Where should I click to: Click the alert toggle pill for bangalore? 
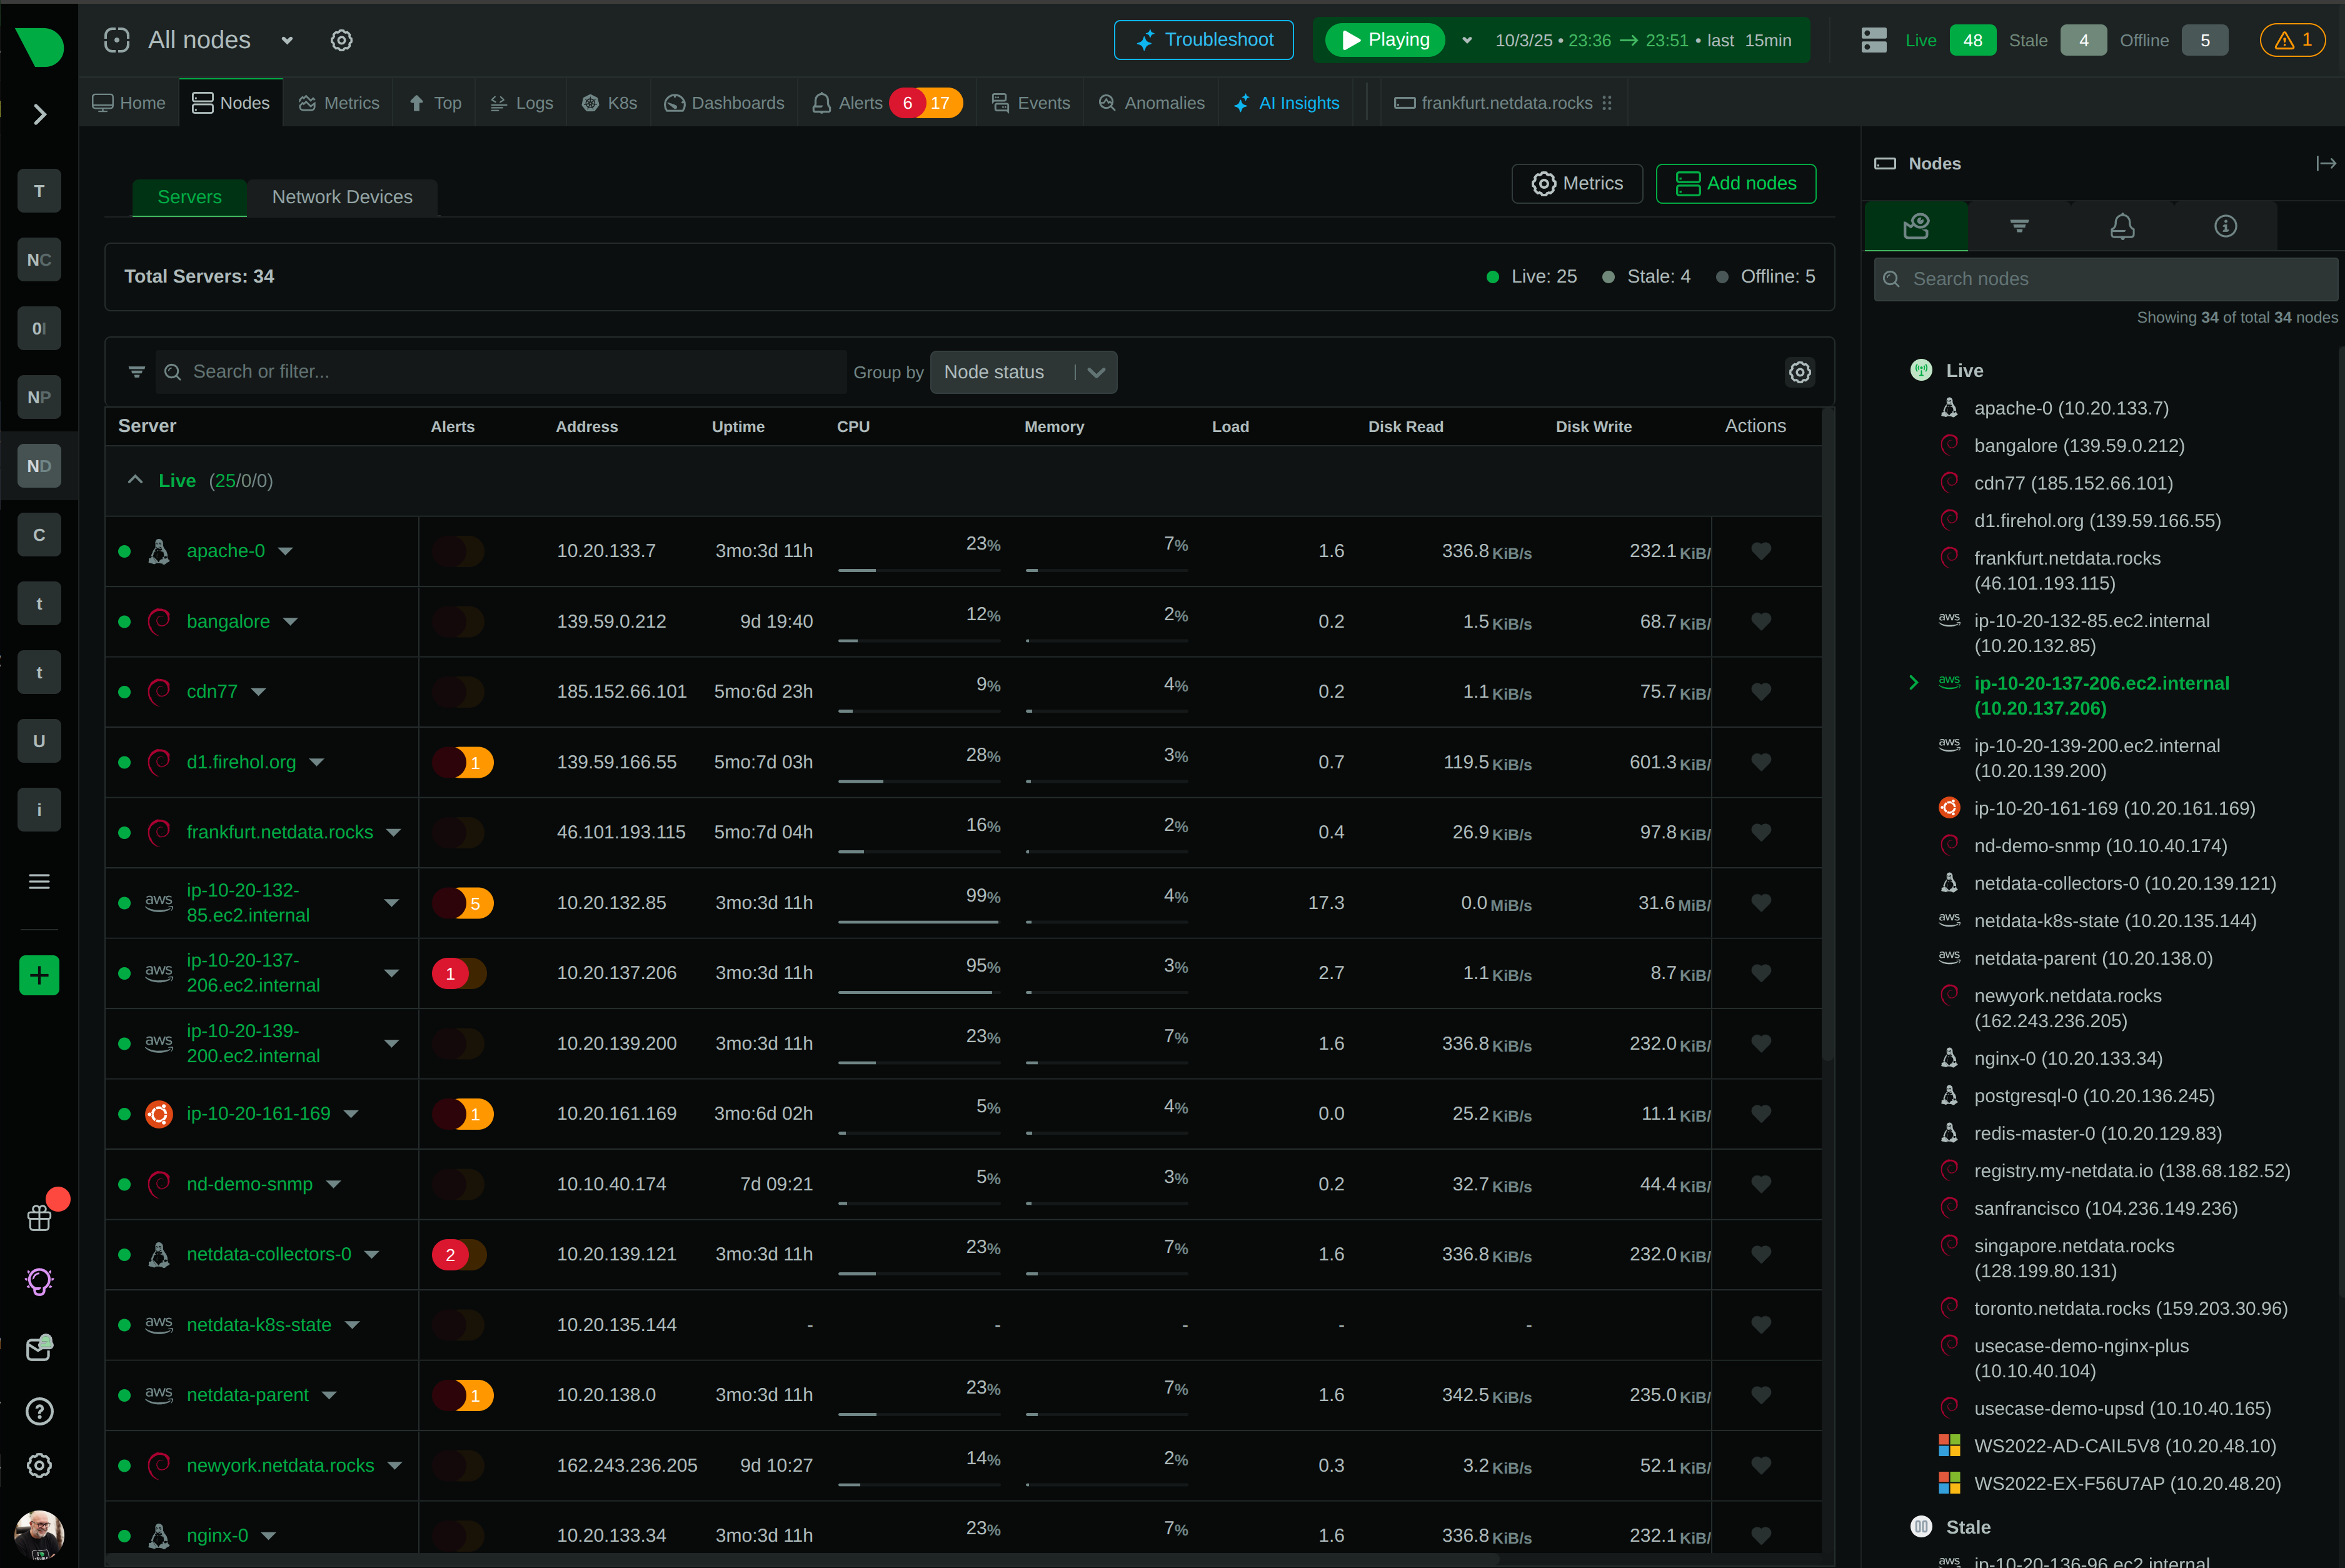(459, 621)
